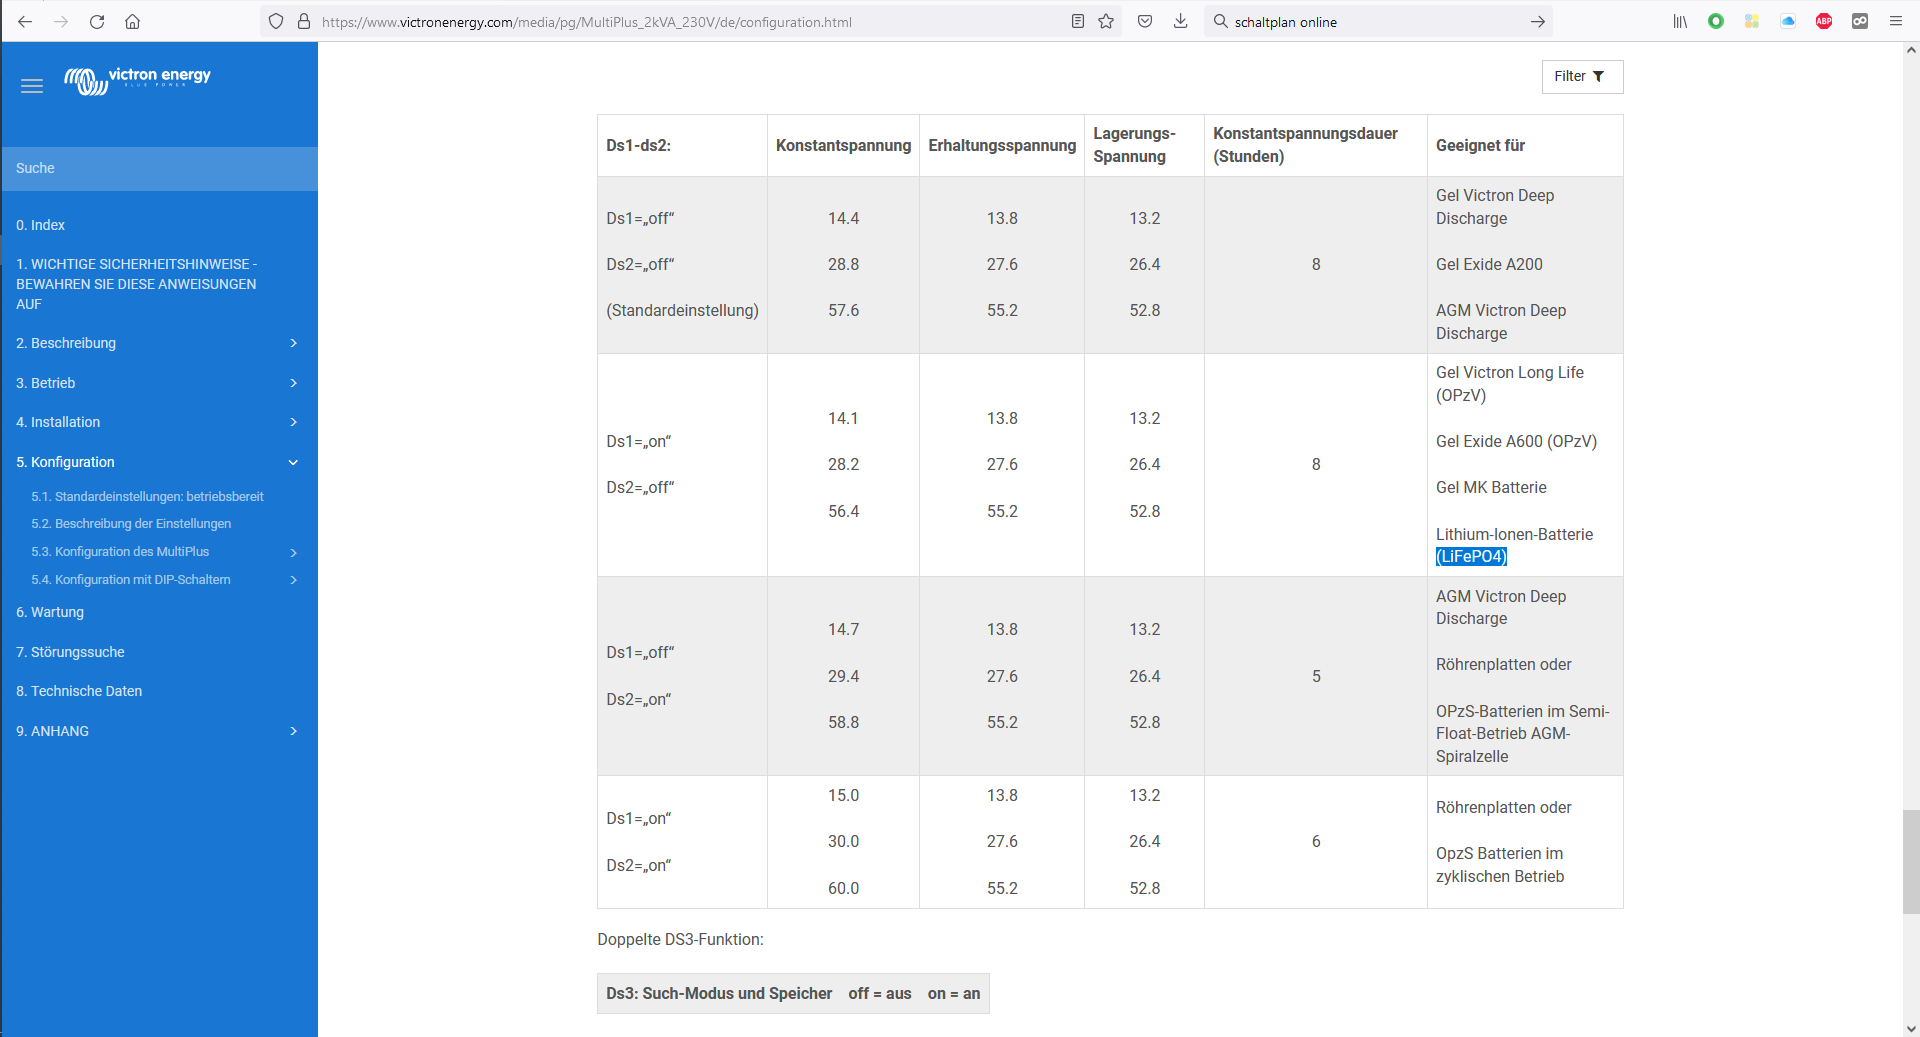Open the blue cloud extension
1920x1037 pixels.
coord(1788,21)
